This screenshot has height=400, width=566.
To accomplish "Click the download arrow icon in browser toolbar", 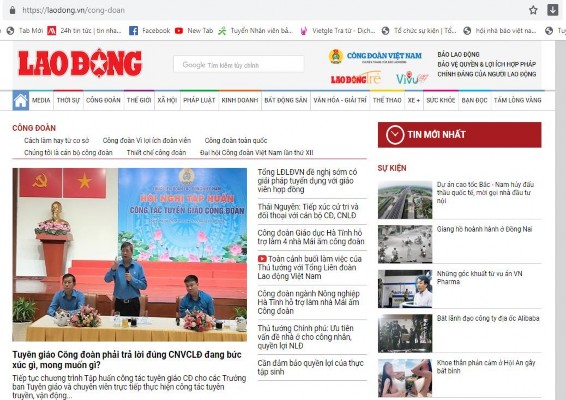I will tap(552, 10).
